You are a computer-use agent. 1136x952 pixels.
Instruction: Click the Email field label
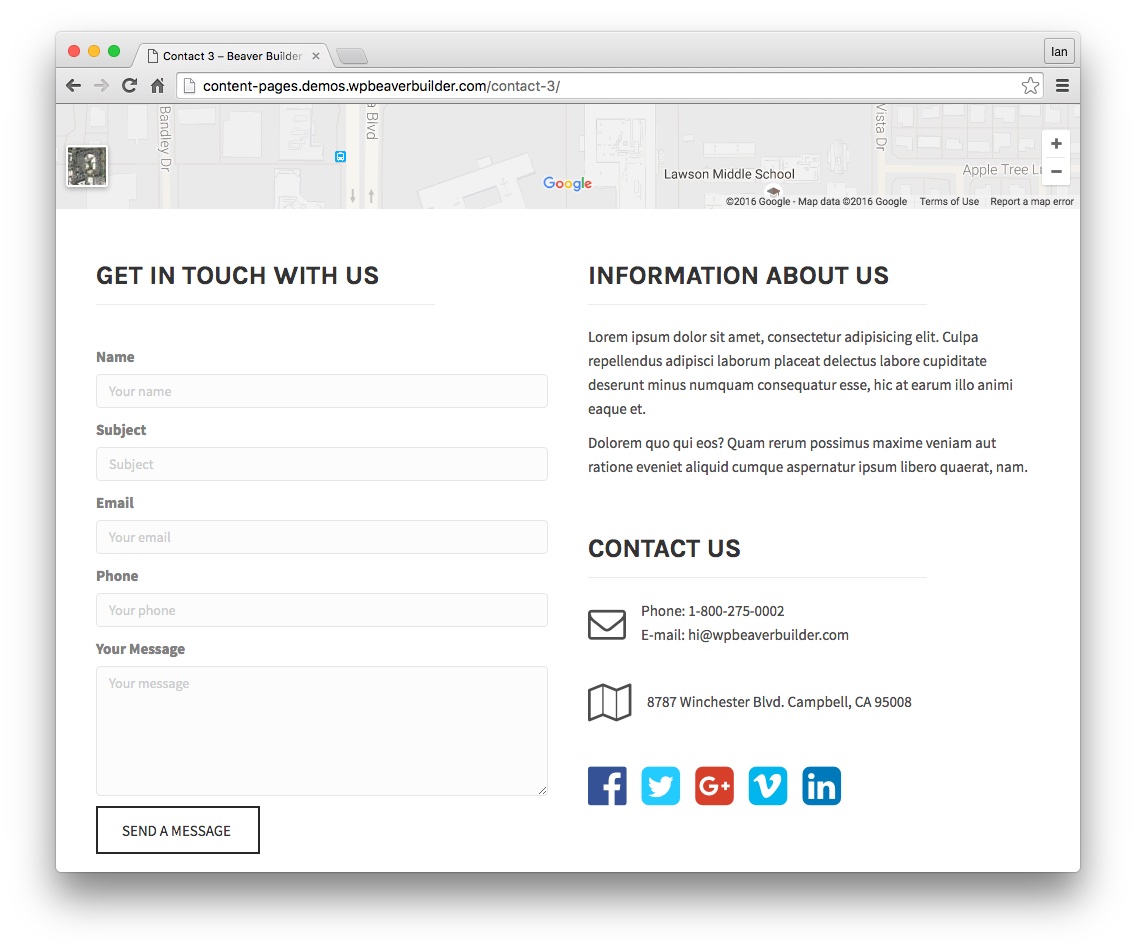point(115,503)
